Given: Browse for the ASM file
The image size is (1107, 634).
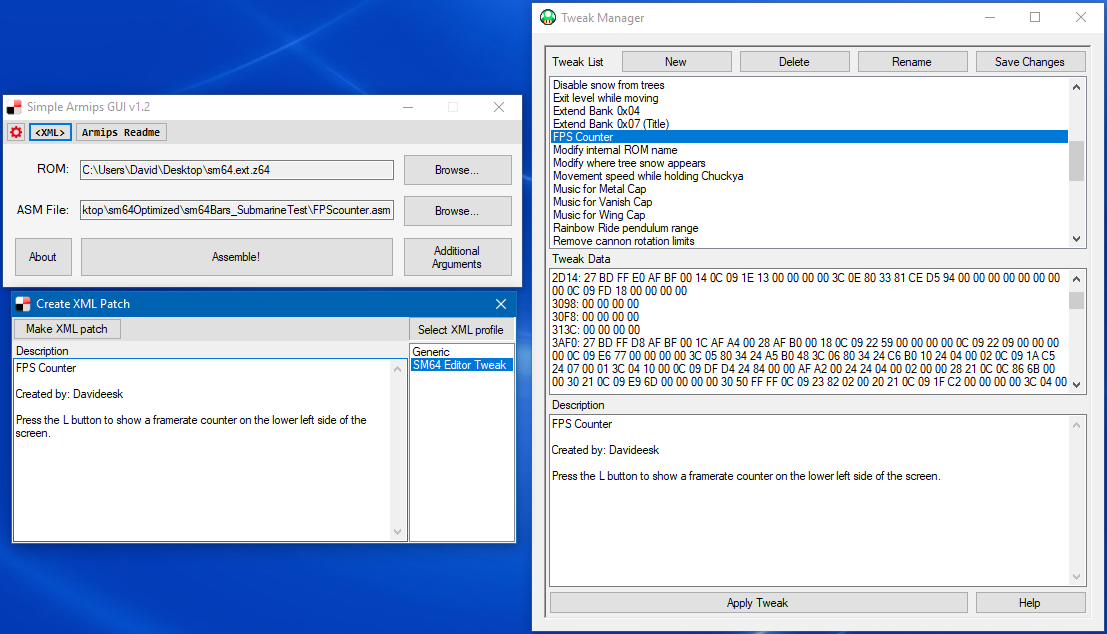Looking at the screenshot, I should coord(457,211).
